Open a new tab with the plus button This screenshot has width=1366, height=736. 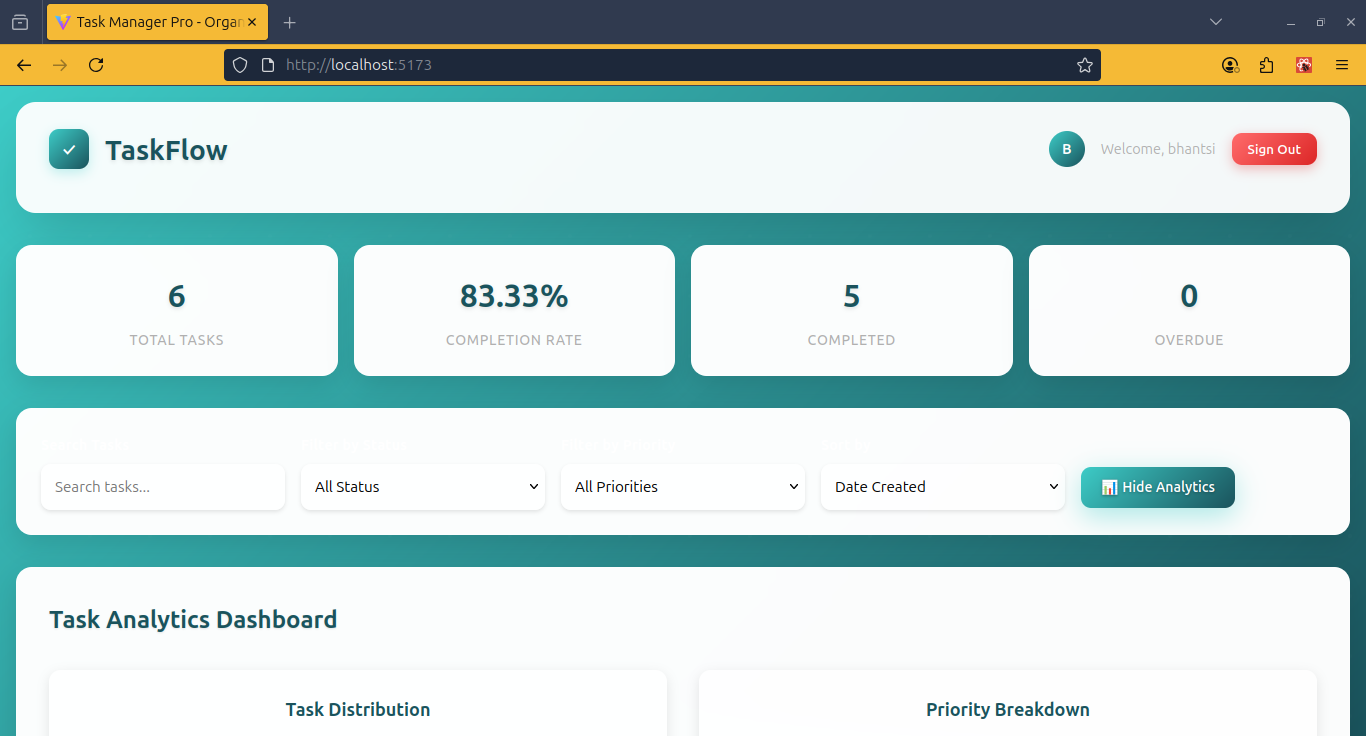pyautogui.click(x=290, y=21)
